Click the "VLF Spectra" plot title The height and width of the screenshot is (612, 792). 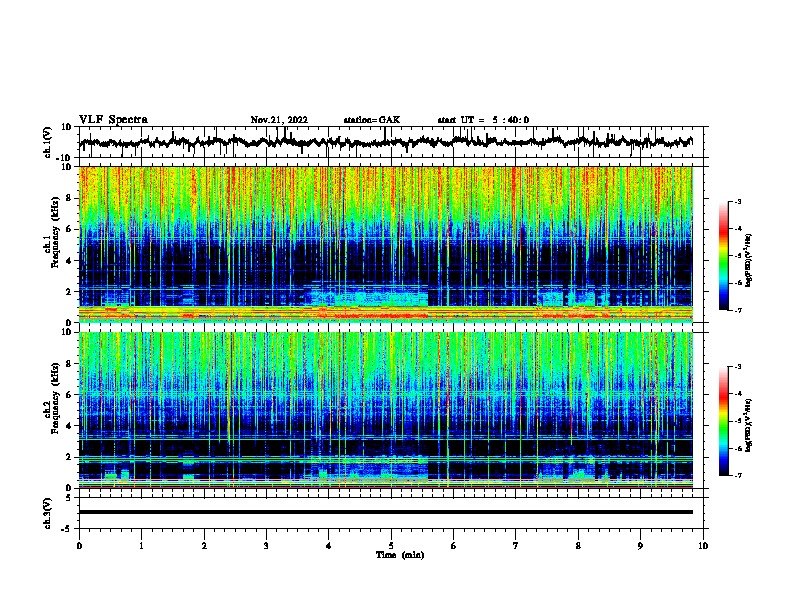[113, 120]
